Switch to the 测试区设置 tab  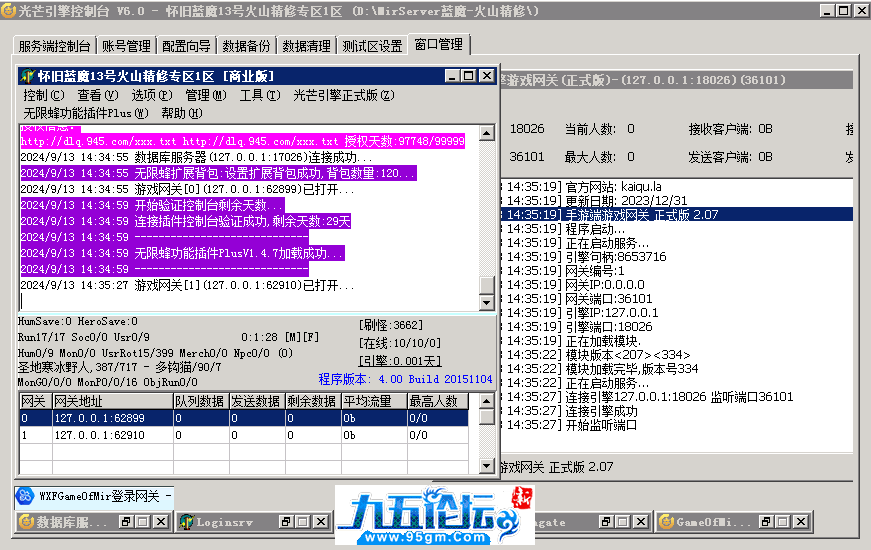[x=372, y=46]
